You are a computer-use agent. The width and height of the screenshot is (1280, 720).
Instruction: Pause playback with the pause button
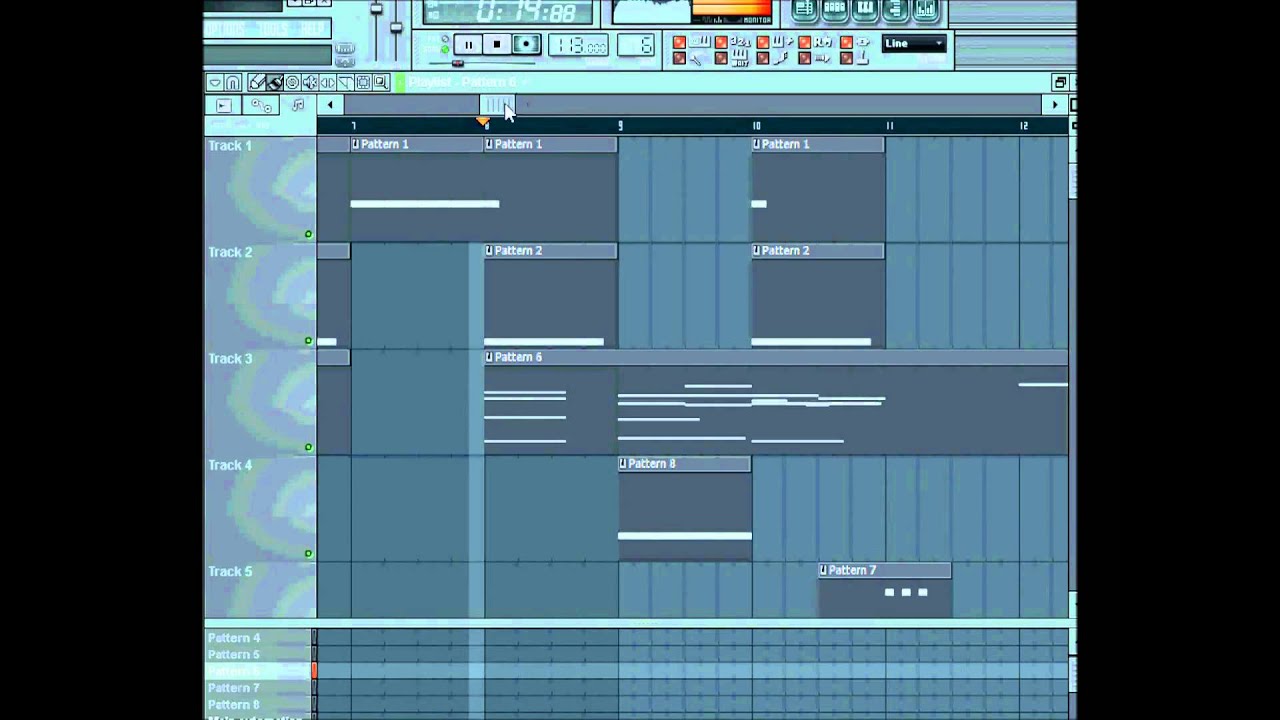pyautogui.click(x=468, y=44)
